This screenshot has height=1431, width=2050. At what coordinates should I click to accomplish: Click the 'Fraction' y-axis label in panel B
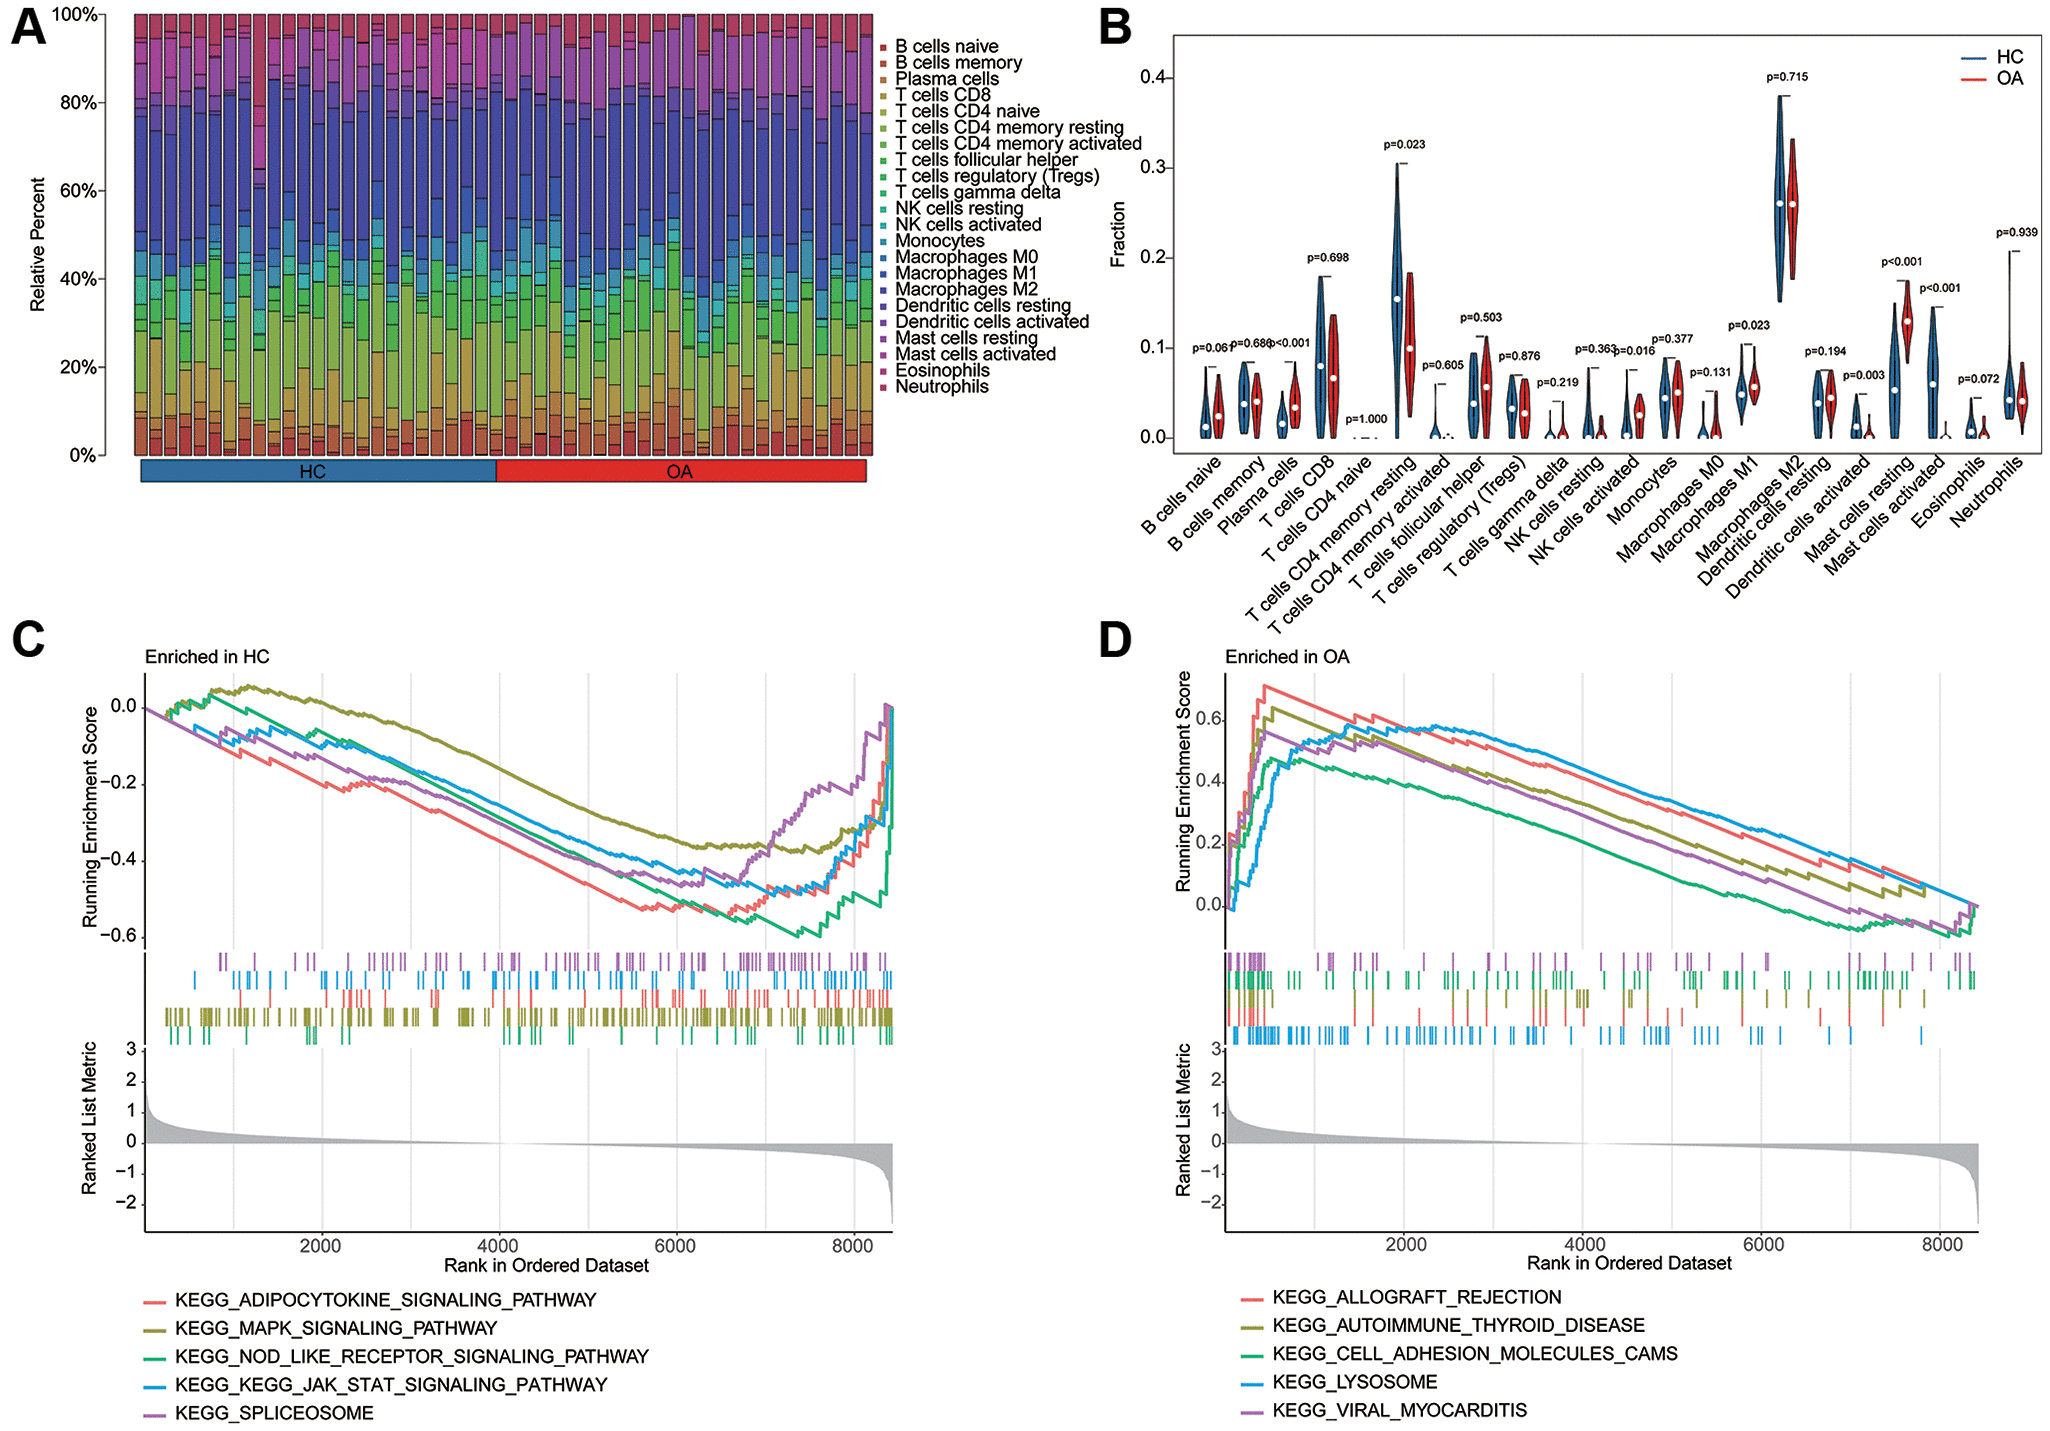tap(1118, 235)
